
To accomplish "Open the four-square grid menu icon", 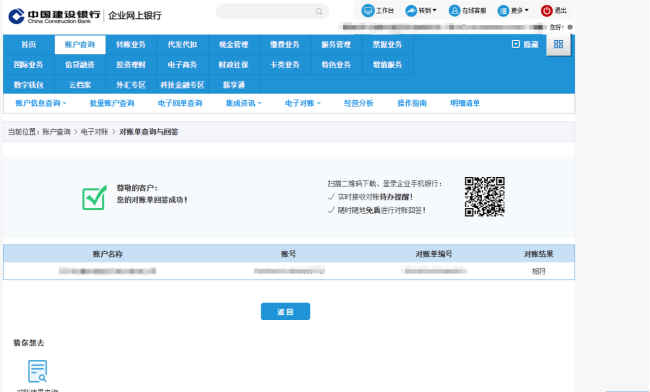I will [558, 44].
